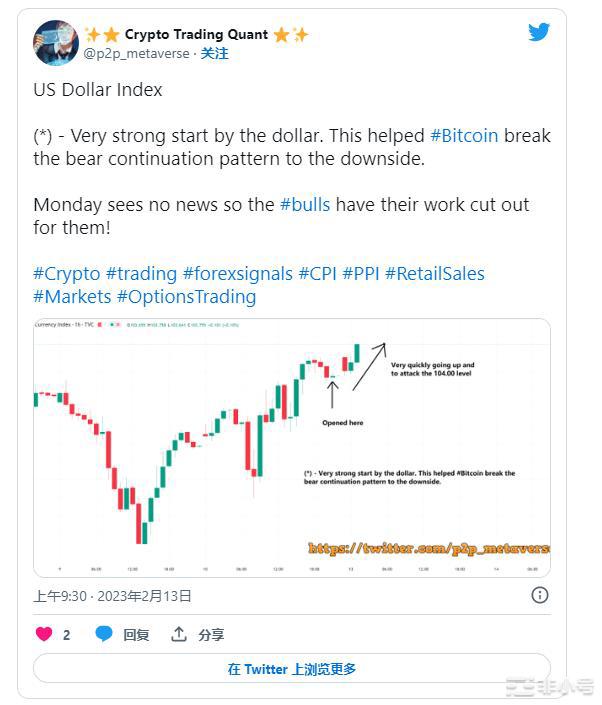Click the Crypto Trading Quant profile avatar
Image resolution: width=602 pixels, height=705 pixels.
pos(56,43)
